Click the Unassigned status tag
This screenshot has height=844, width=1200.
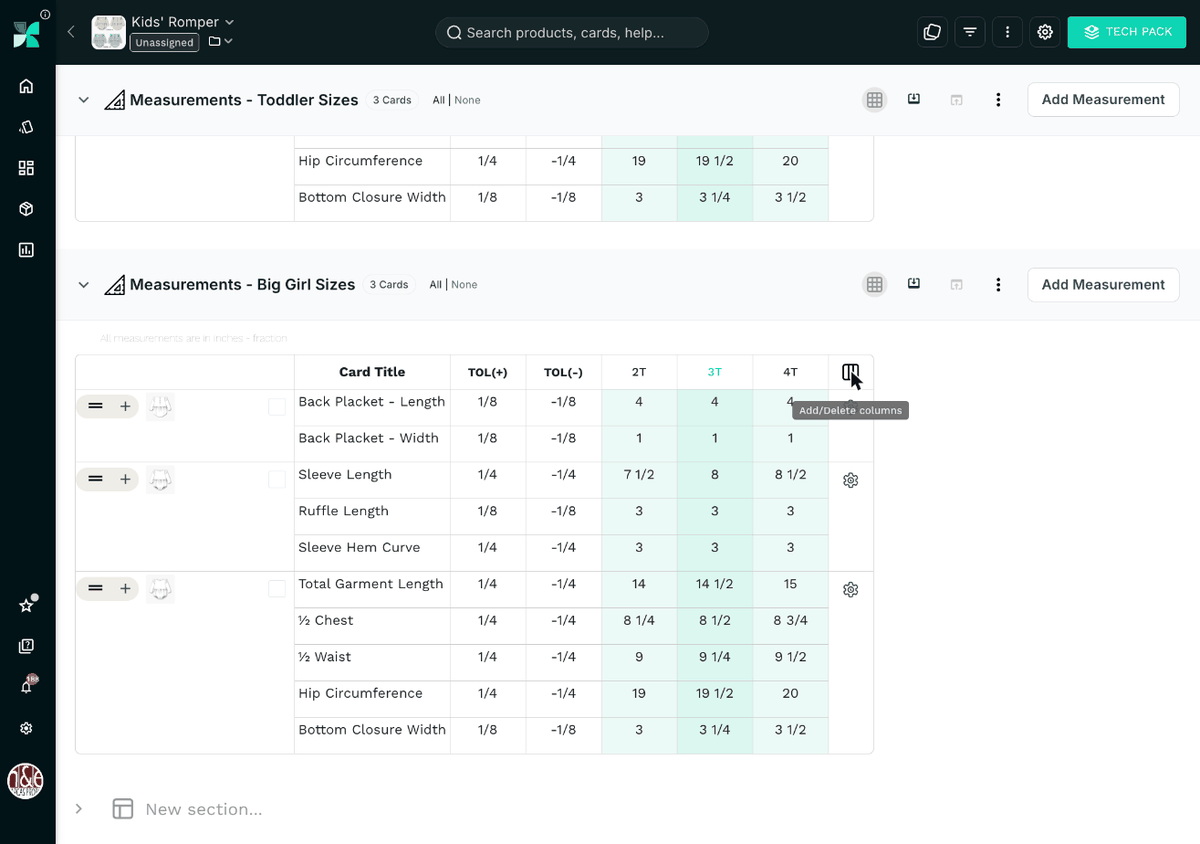(x=165, y=42)
